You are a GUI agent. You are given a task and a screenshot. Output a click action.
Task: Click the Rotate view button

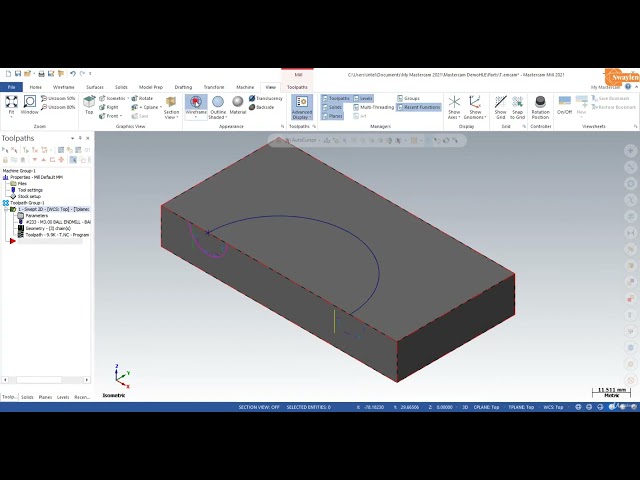tap(142, 98)
